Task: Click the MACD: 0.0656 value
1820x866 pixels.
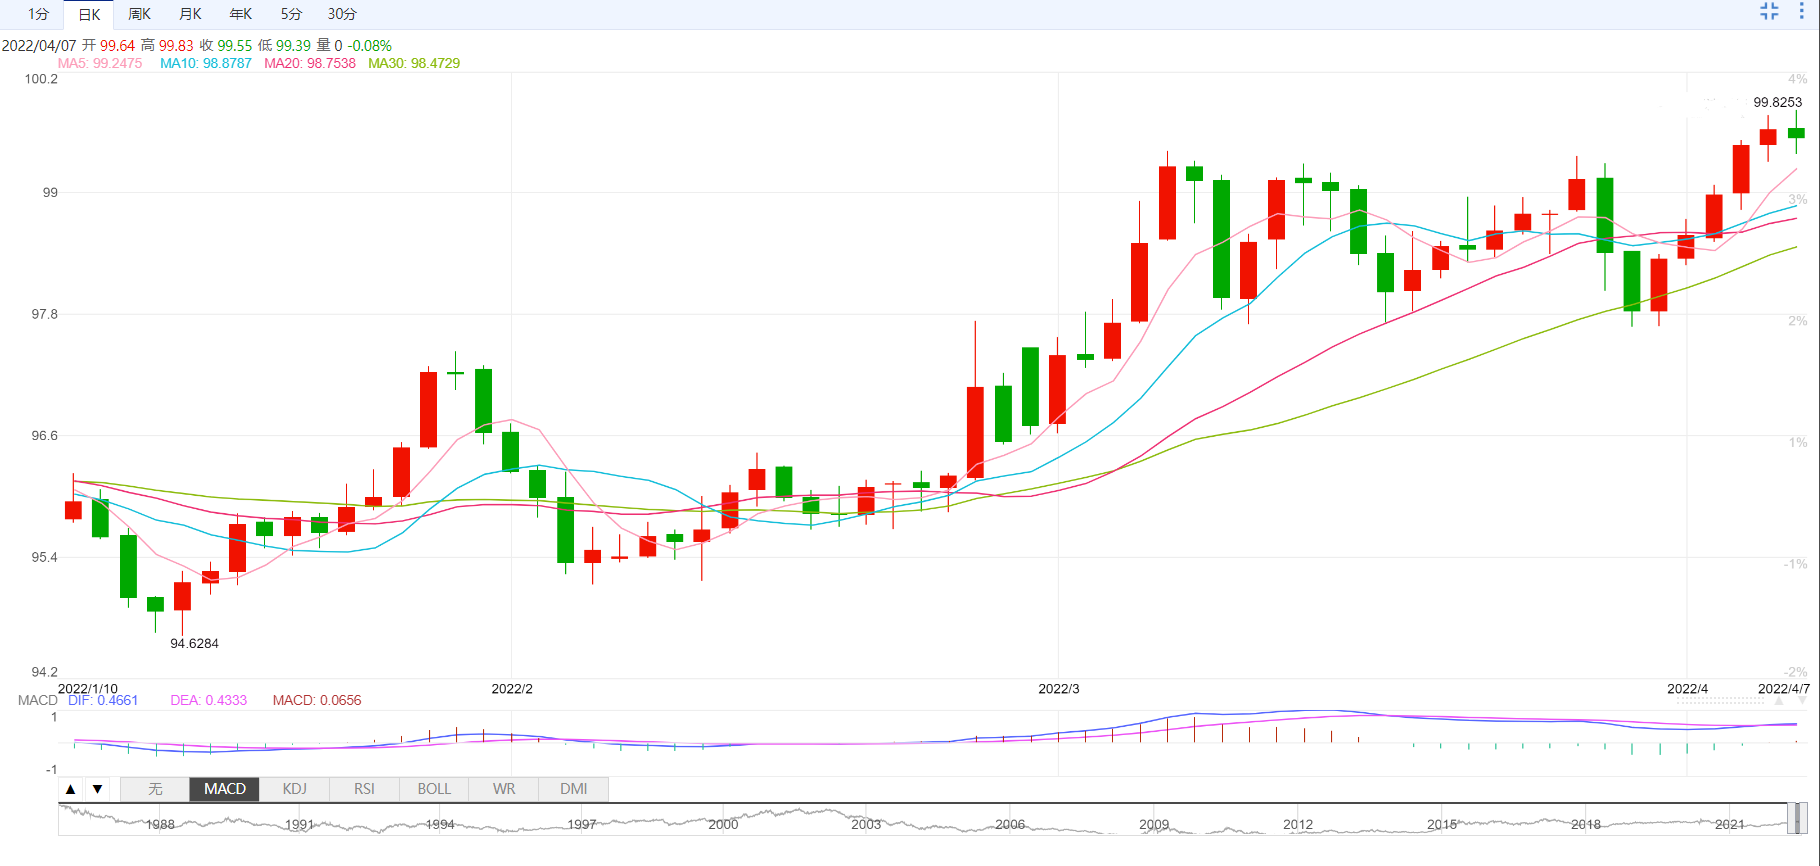Action: pyautogui.click(x=317, y=700)
